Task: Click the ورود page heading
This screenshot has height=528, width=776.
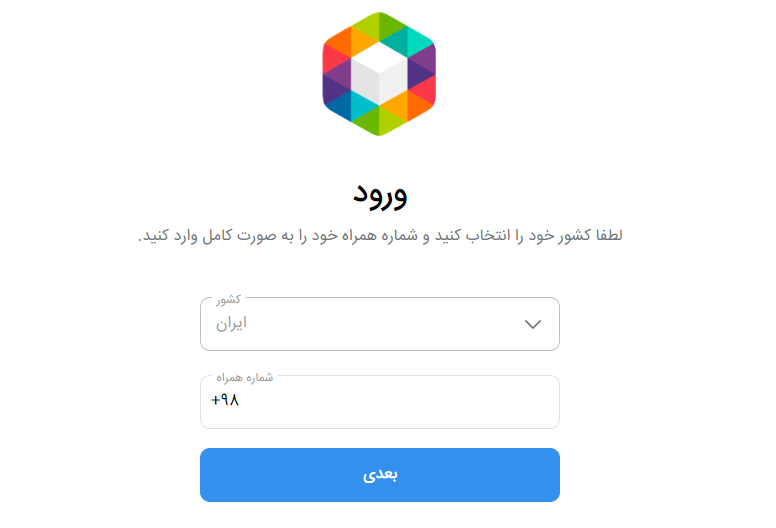Action: 380,193
